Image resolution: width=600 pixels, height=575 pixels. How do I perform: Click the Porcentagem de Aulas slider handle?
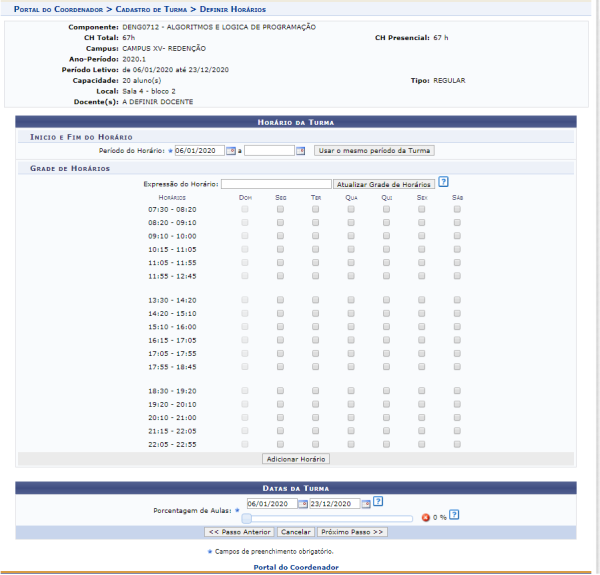pyautogui.click(x=247, y=518)
